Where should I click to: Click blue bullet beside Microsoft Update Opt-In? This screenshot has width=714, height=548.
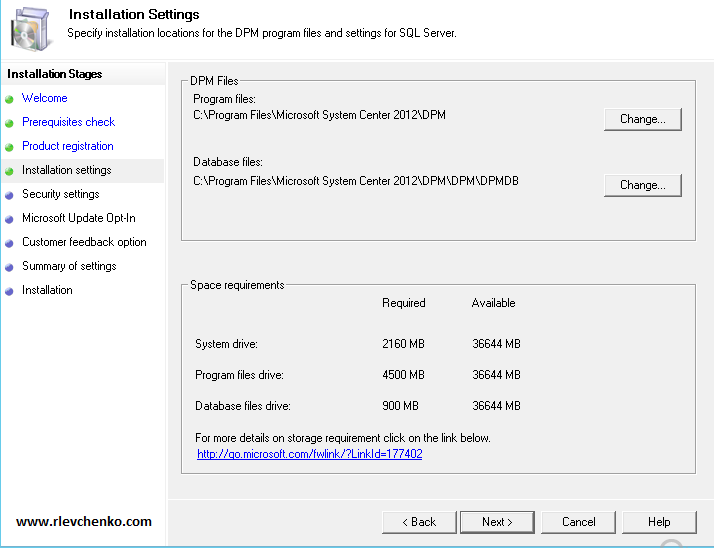pyautogui.click(x=9, y=219)
